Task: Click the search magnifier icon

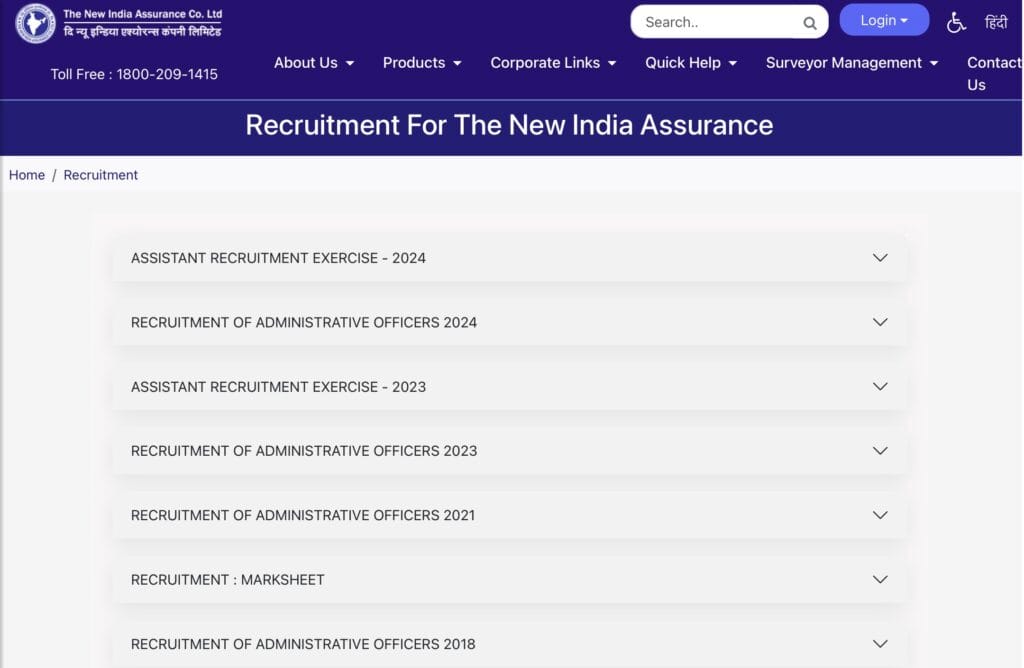Action: [x=810, y=23]
